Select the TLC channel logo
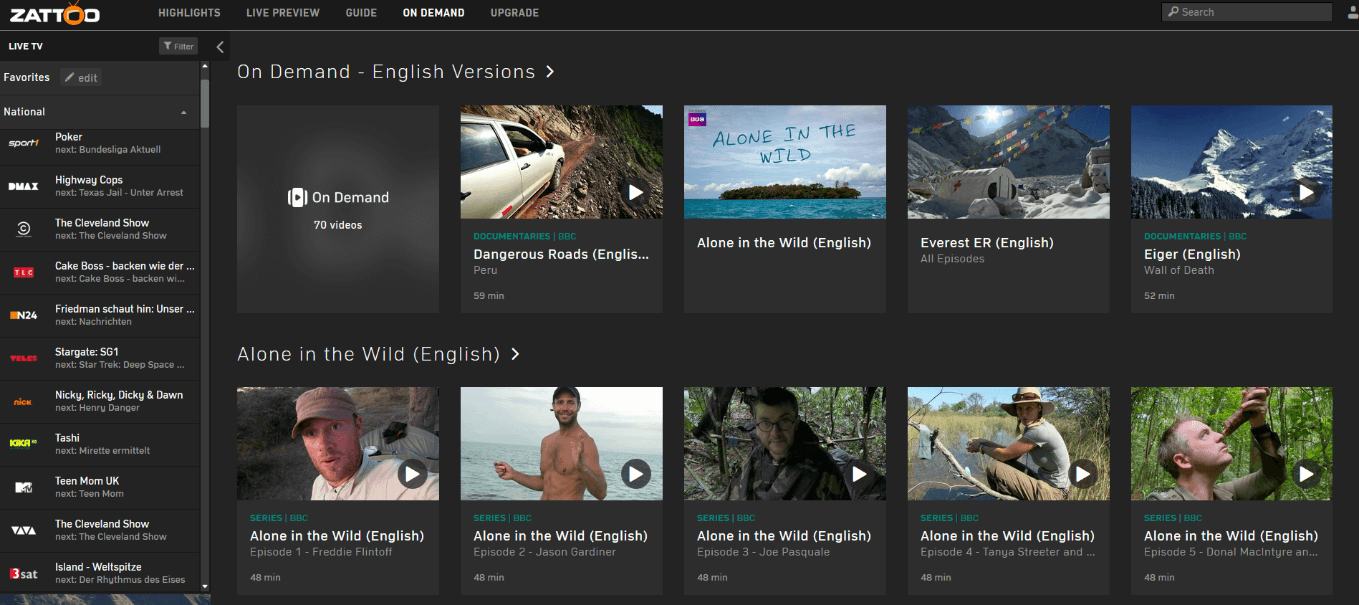 [x=24, y=272]
